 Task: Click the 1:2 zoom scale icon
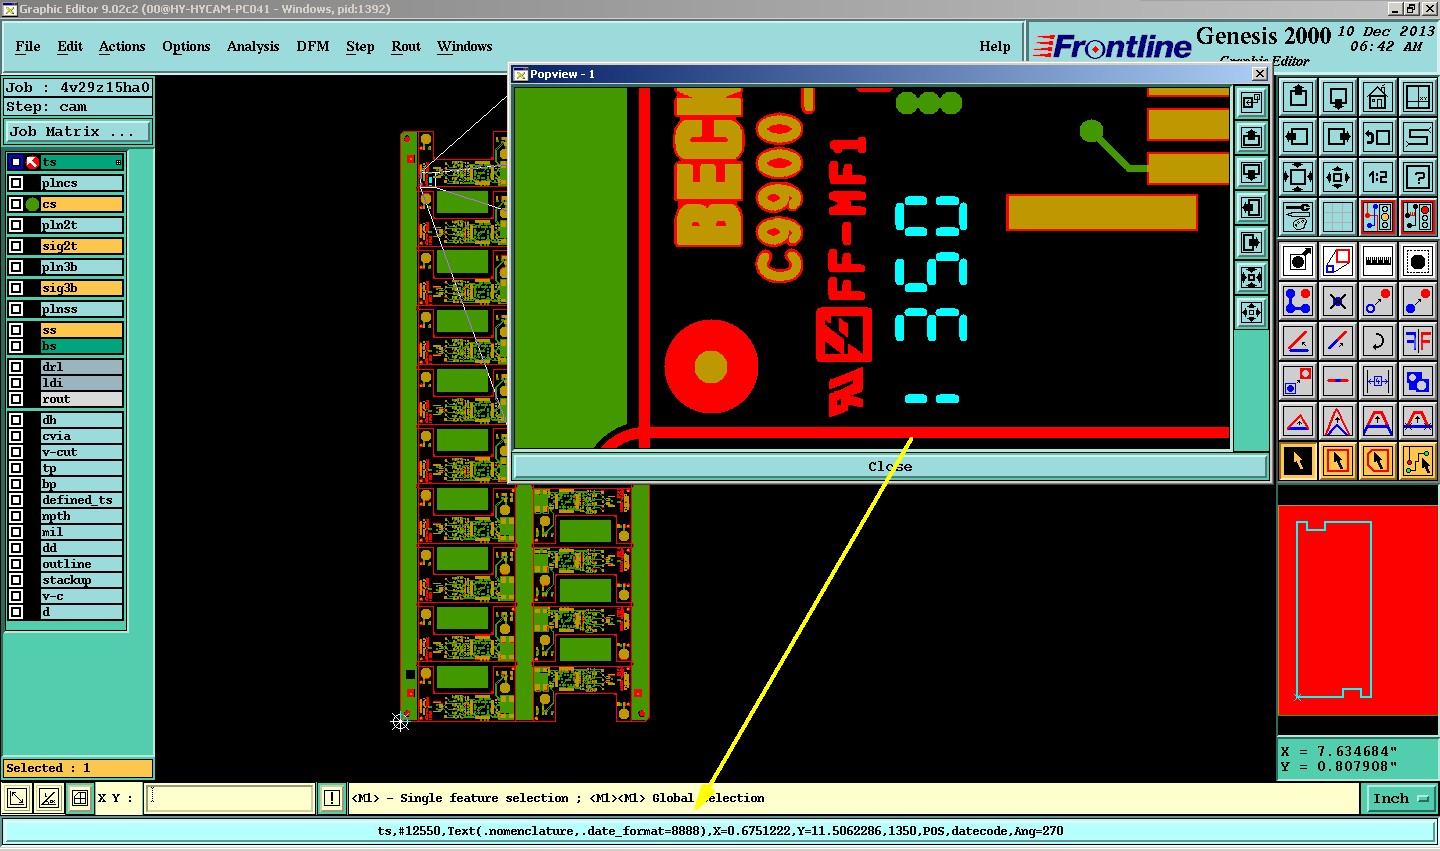(x=1378, y=177)
